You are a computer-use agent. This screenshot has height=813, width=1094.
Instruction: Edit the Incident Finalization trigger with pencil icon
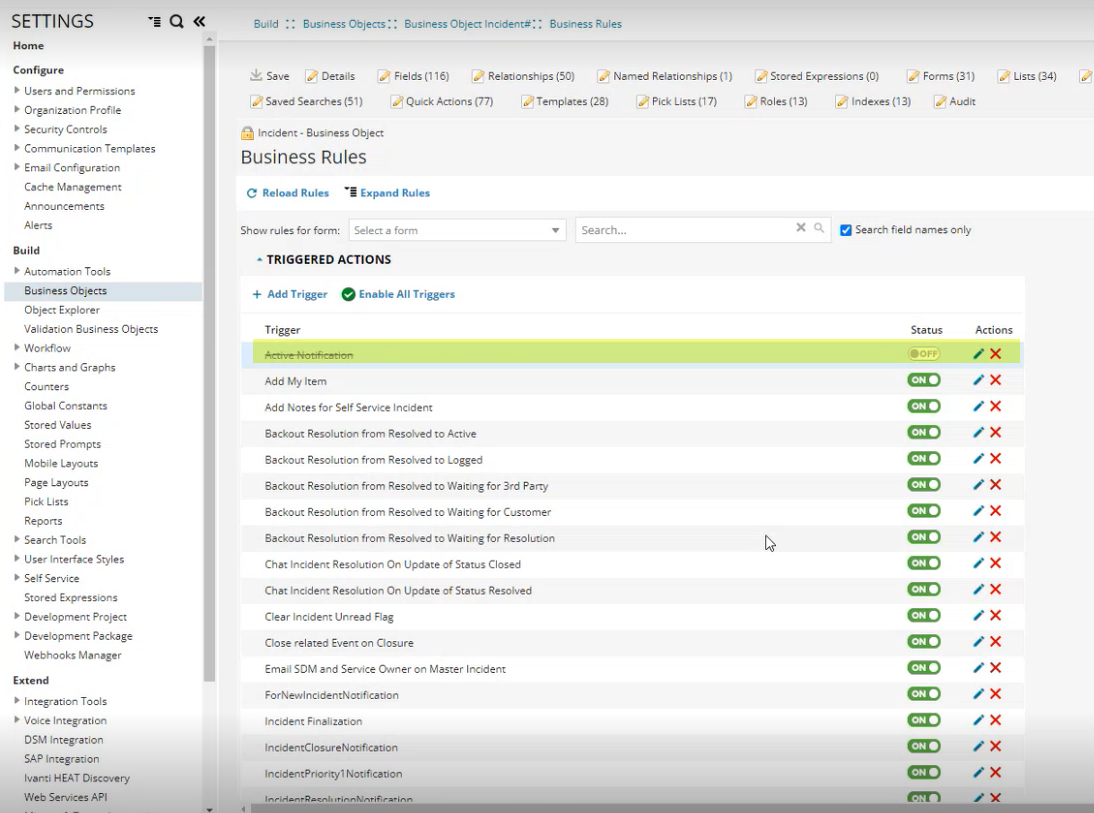coord(979,720)
